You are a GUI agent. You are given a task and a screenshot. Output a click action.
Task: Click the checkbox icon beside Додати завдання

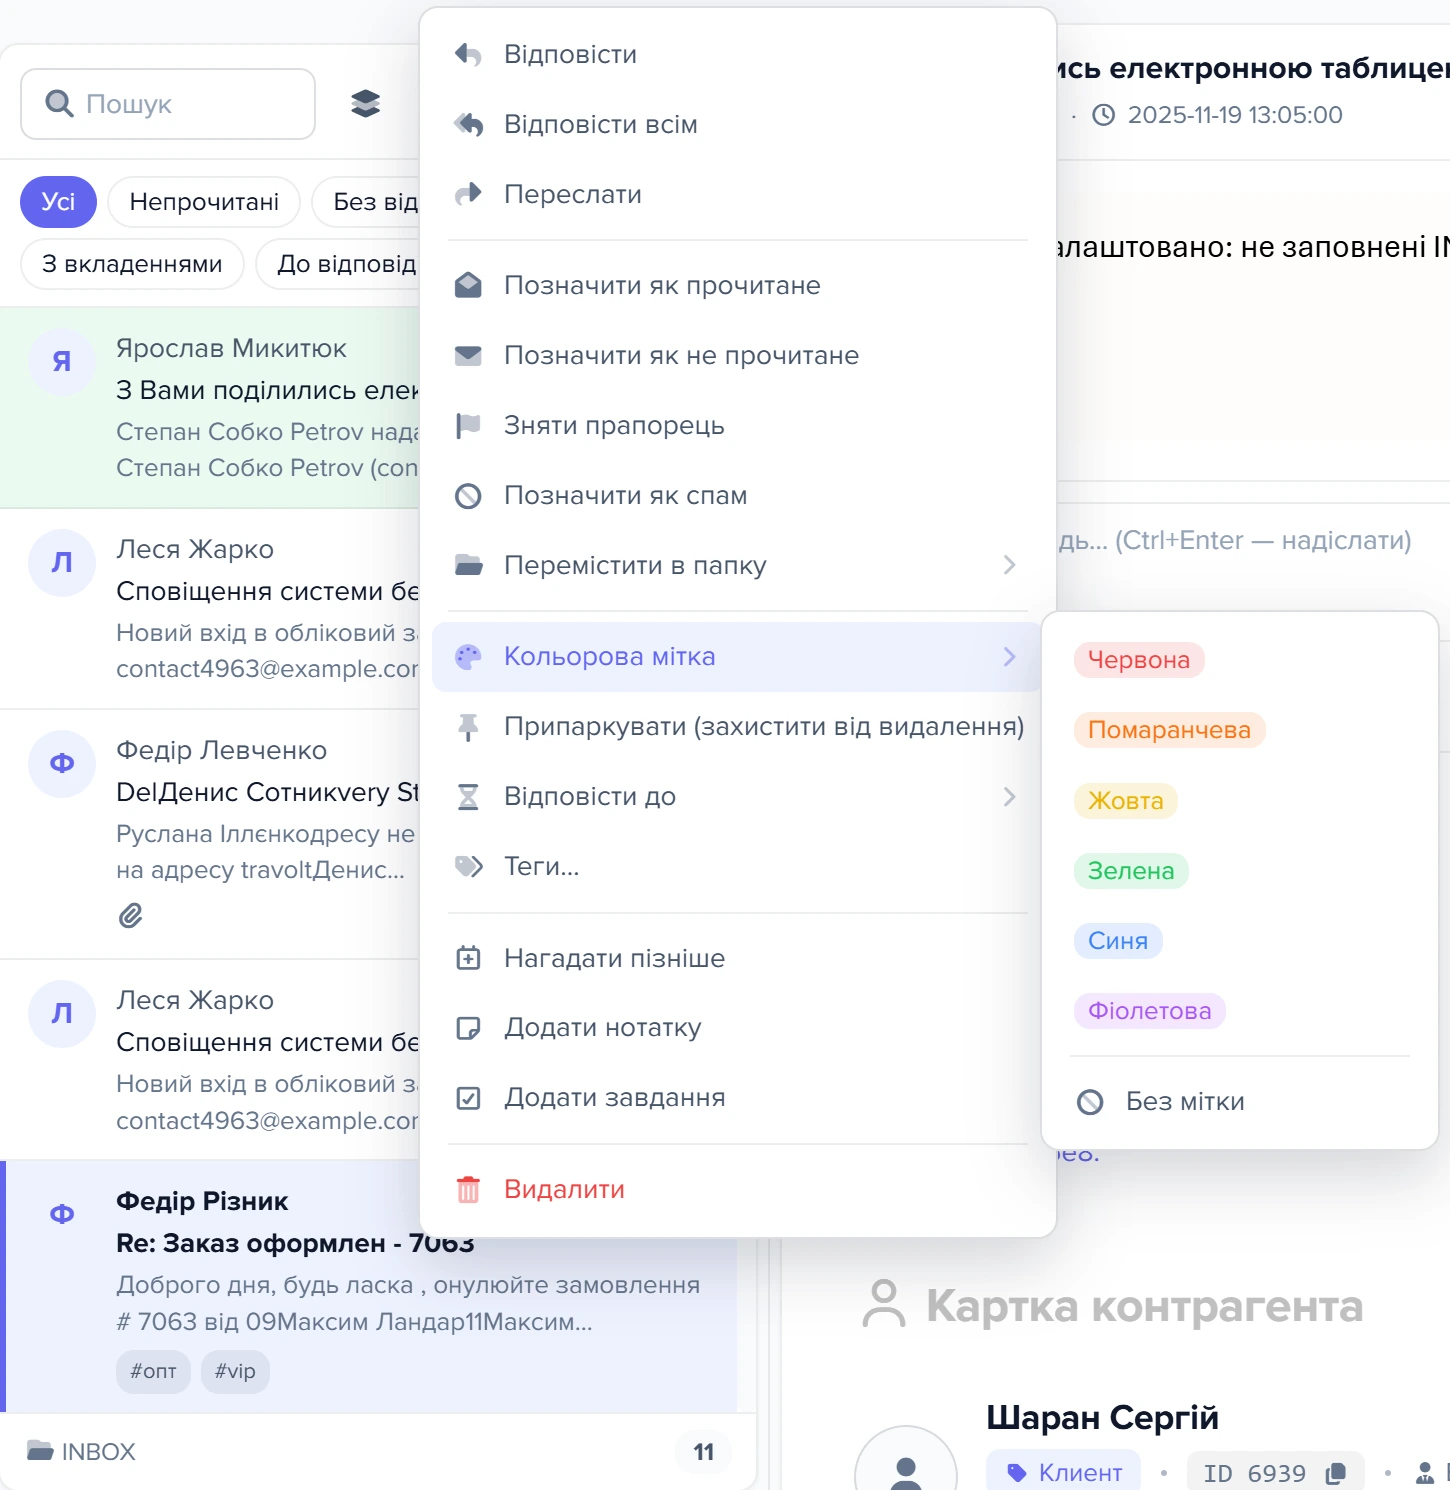[x=468, y=1098]
